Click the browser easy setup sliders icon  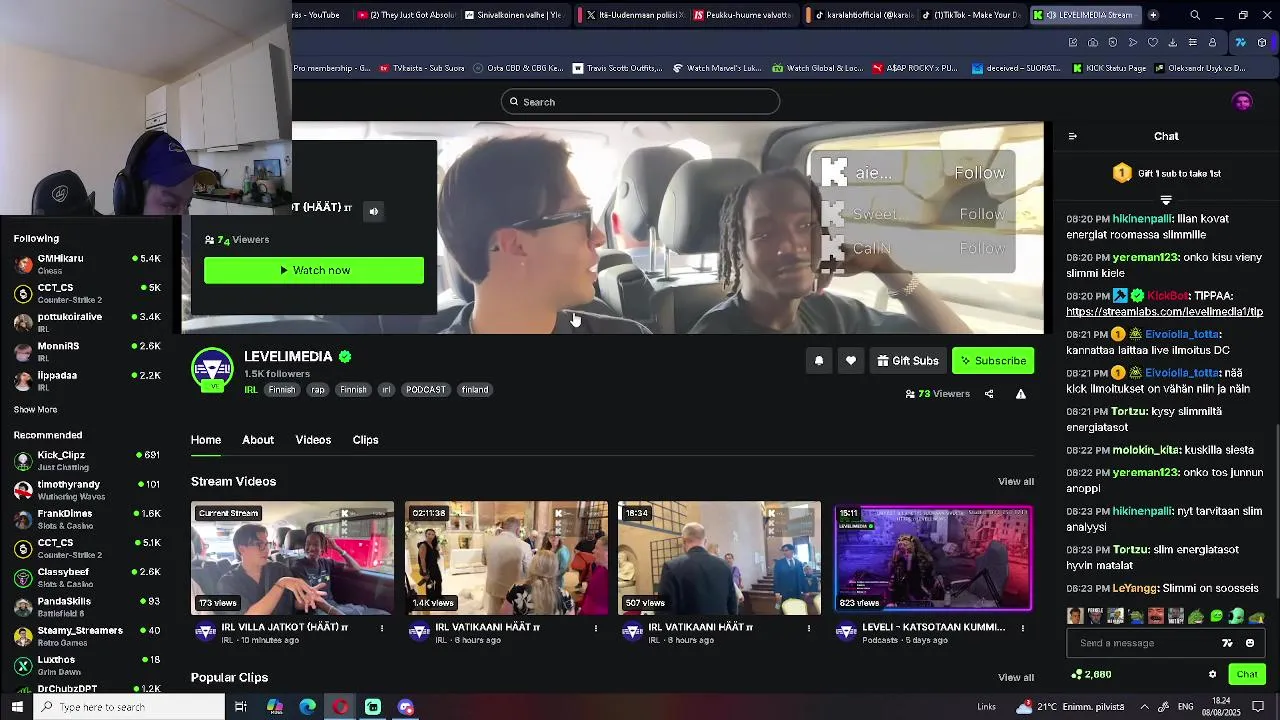point(1193,42)
